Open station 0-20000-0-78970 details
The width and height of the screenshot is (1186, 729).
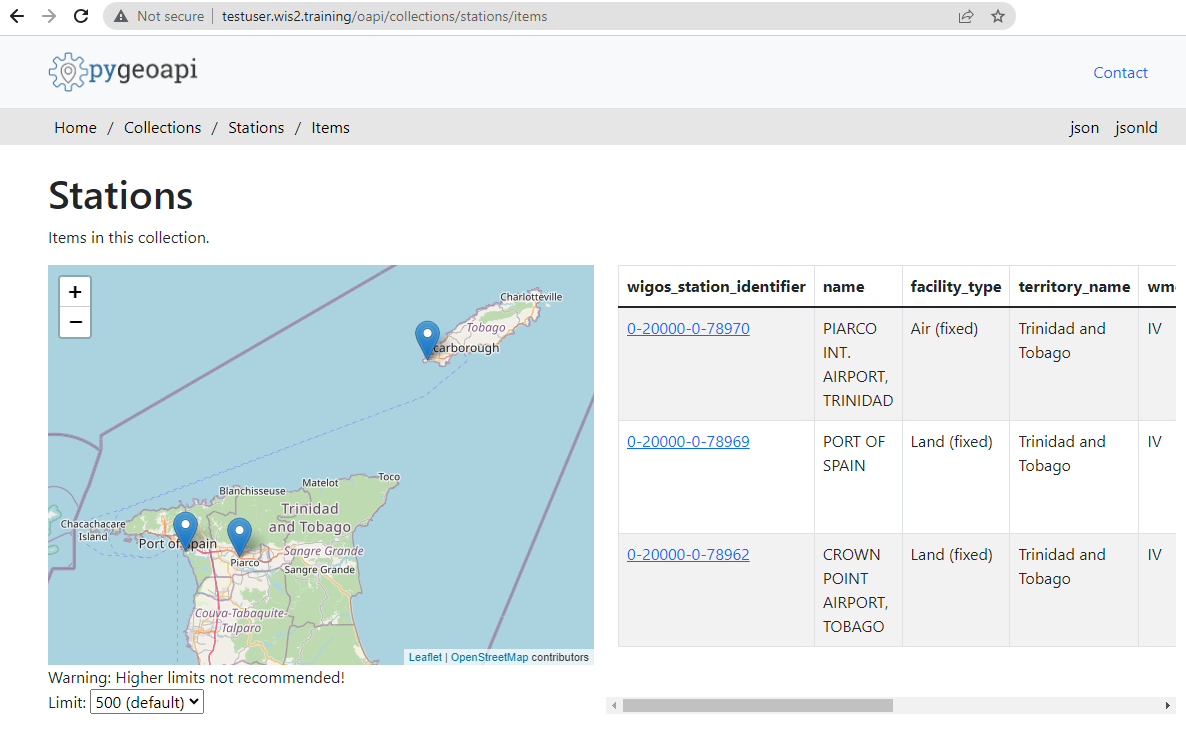[x=688, y=328]
